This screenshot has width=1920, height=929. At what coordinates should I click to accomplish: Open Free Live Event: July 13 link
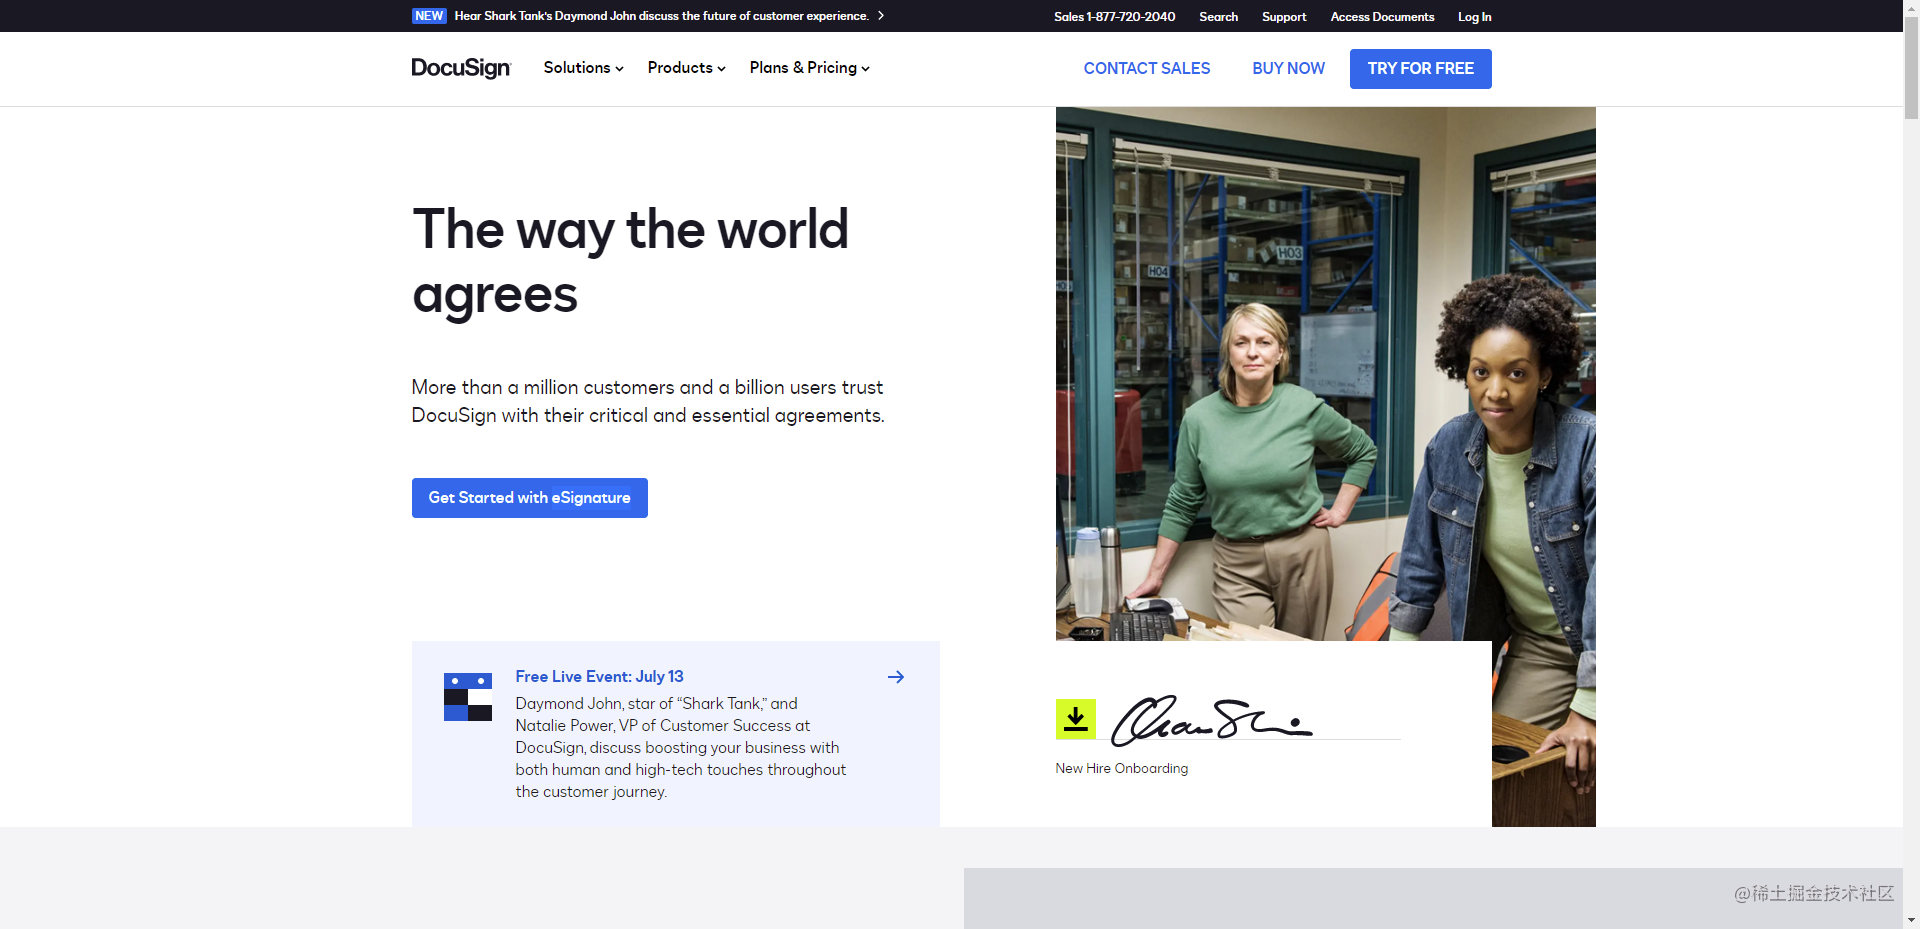600,677
